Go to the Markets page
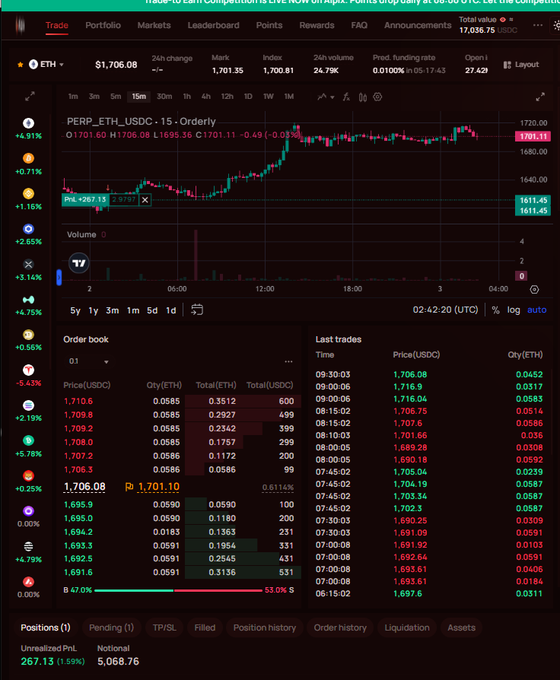This screenshot has height=680, width=560. [x=154, y=25]
